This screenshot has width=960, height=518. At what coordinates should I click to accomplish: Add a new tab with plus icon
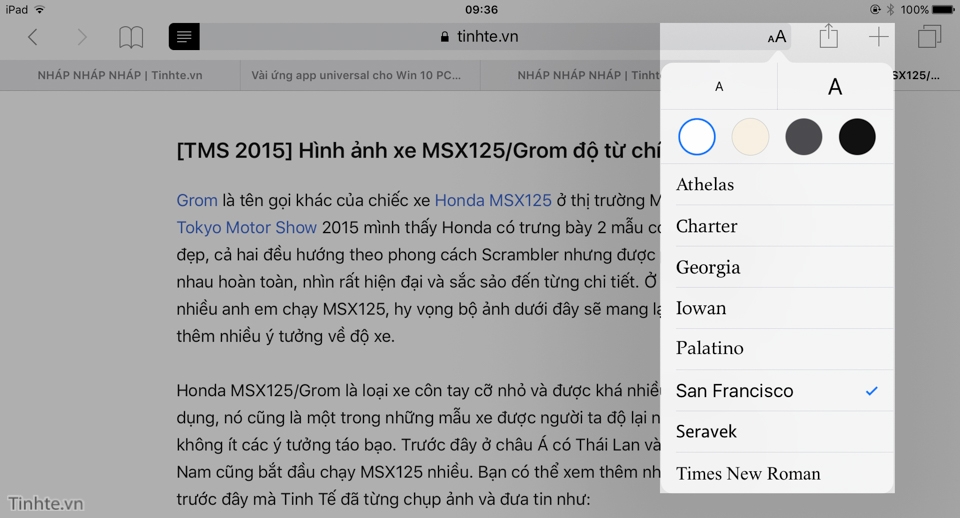click(879, 37)
